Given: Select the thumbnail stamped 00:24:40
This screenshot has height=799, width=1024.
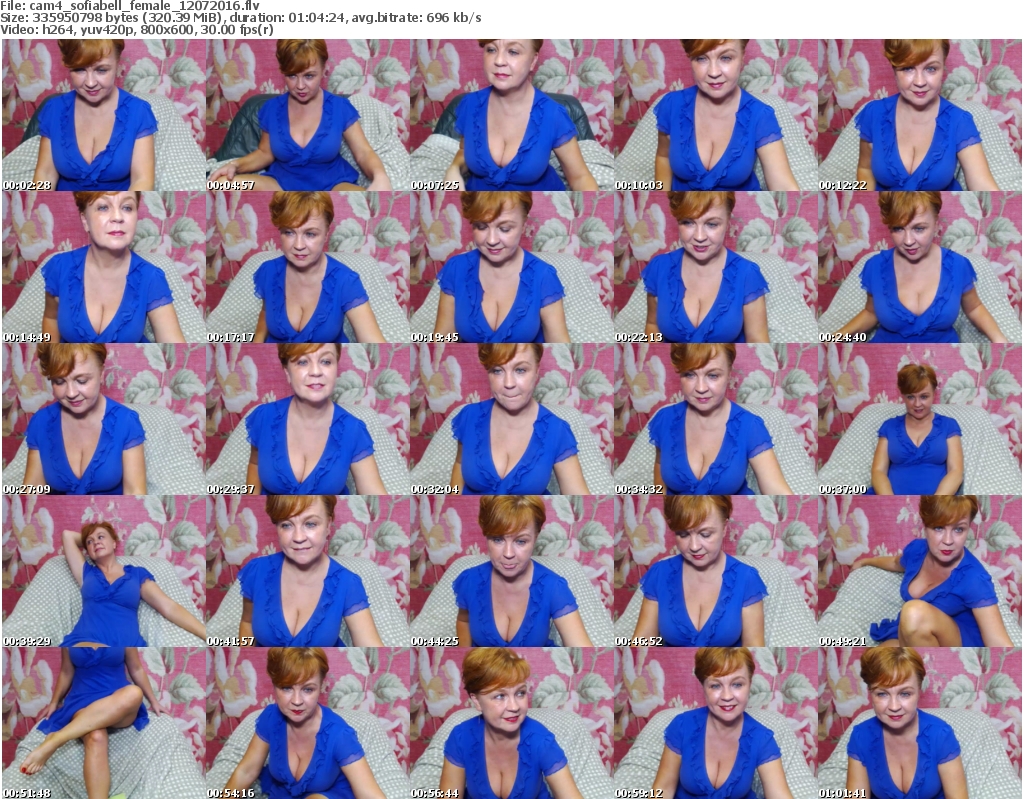Looking at the screenshot, I should (920, 267).
